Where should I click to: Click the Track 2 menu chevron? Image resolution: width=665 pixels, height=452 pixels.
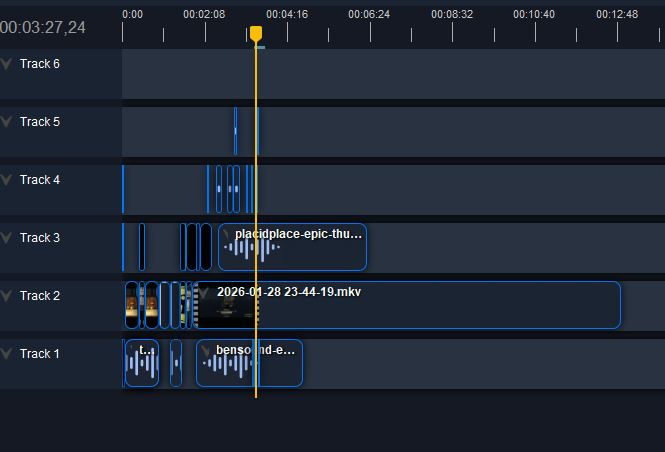(8, 296)
